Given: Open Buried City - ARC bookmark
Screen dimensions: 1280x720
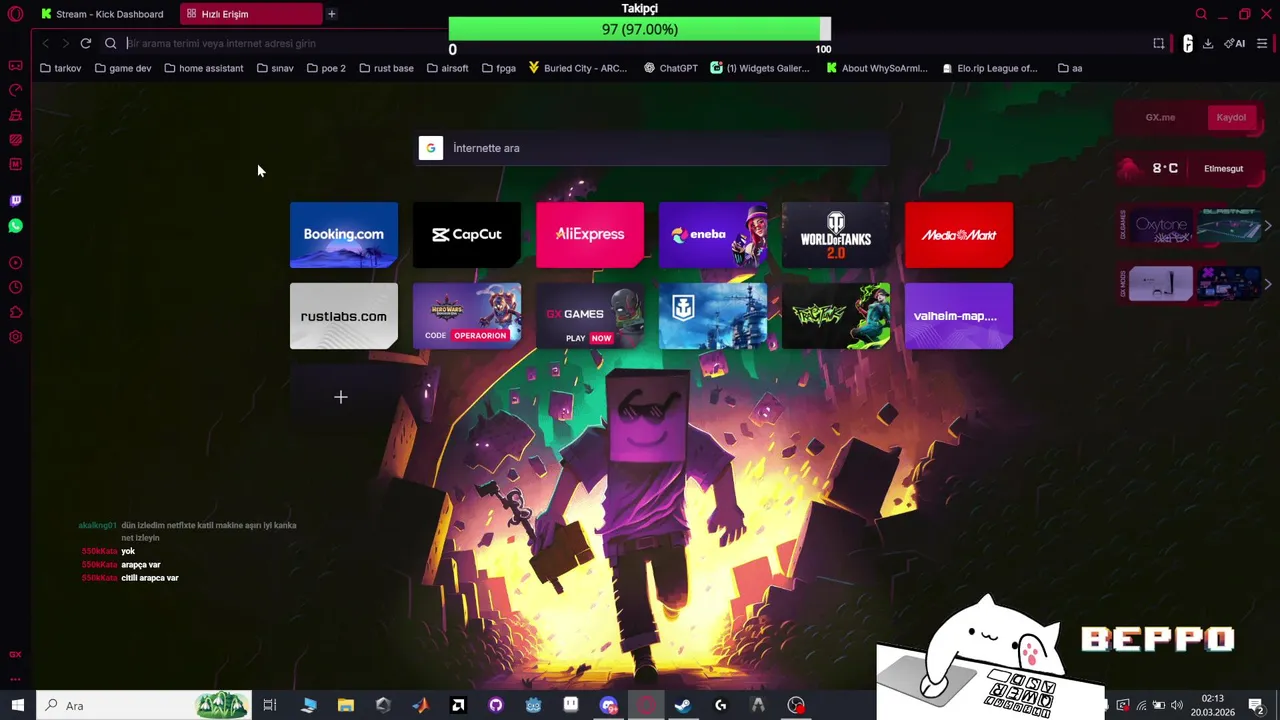Looking at the screenshot, I should coord(578,68).
